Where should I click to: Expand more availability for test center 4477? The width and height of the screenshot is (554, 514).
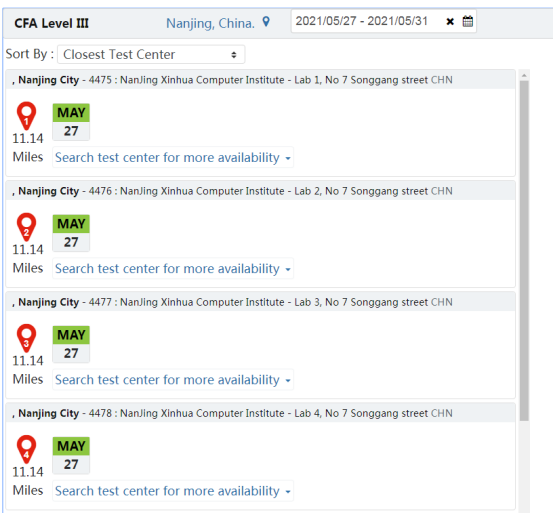click(173, 380)
